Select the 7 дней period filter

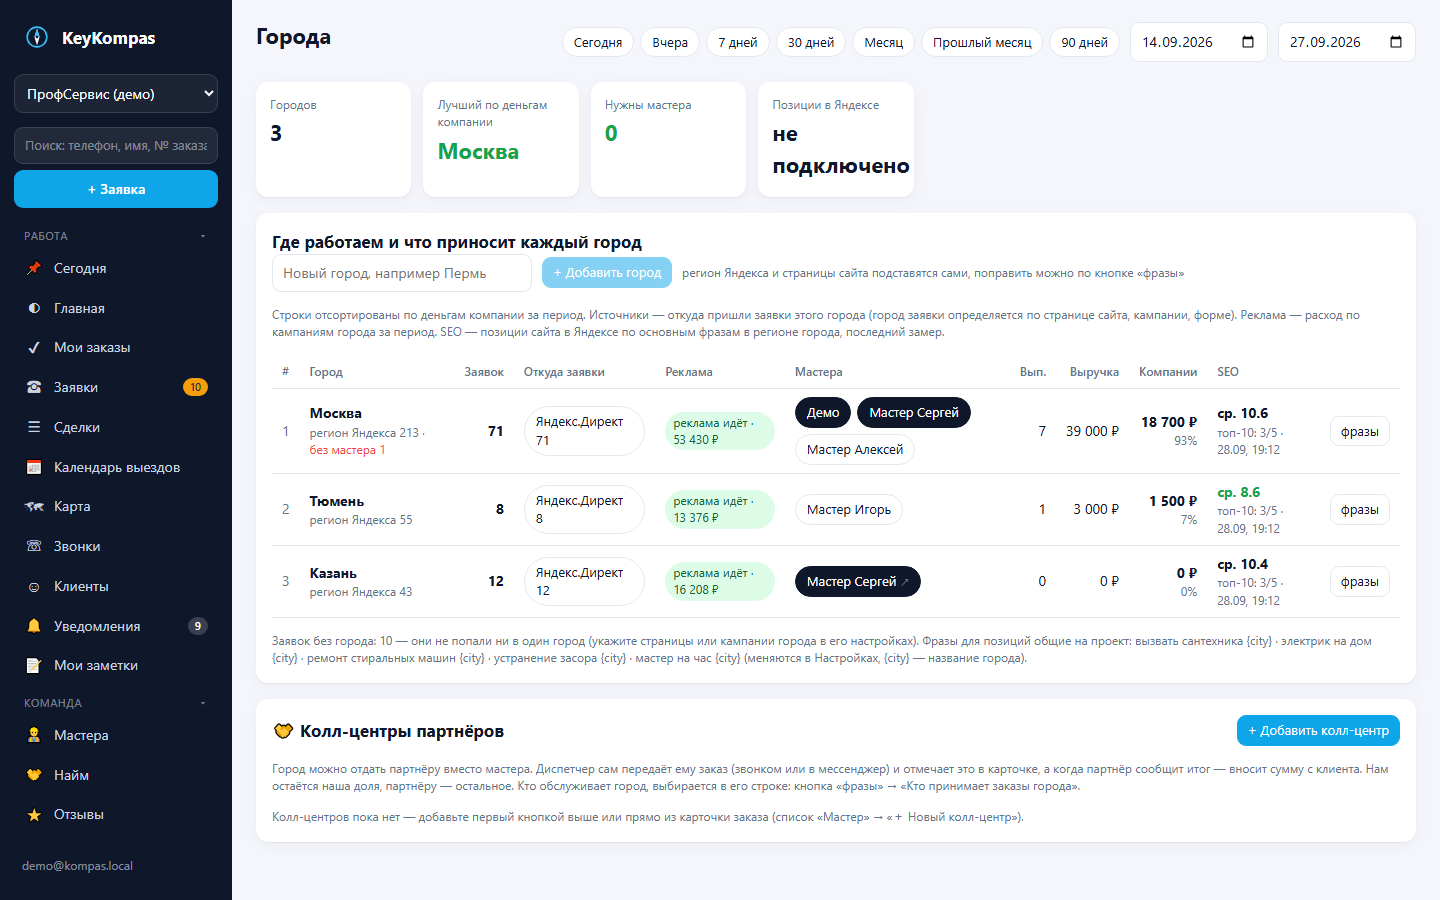click(738, 42)
